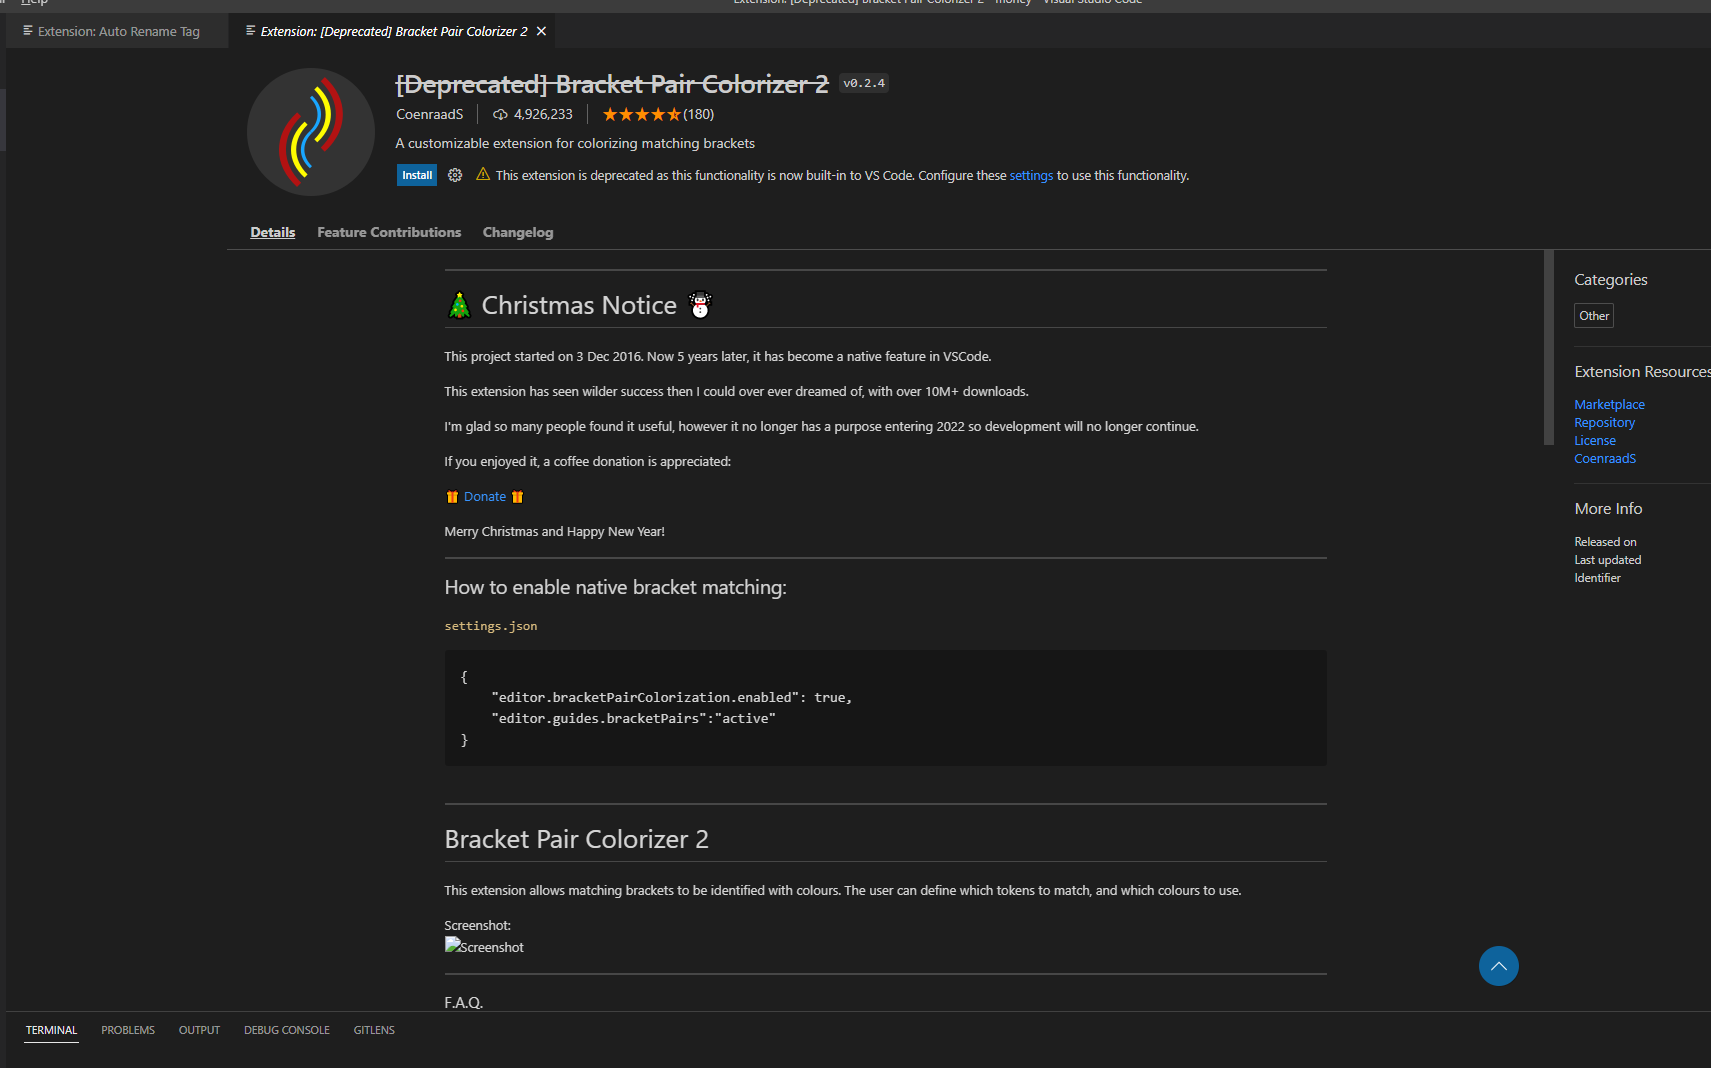
Task: Click the Christmas Notice heading
Action: [x=579, y=305]
